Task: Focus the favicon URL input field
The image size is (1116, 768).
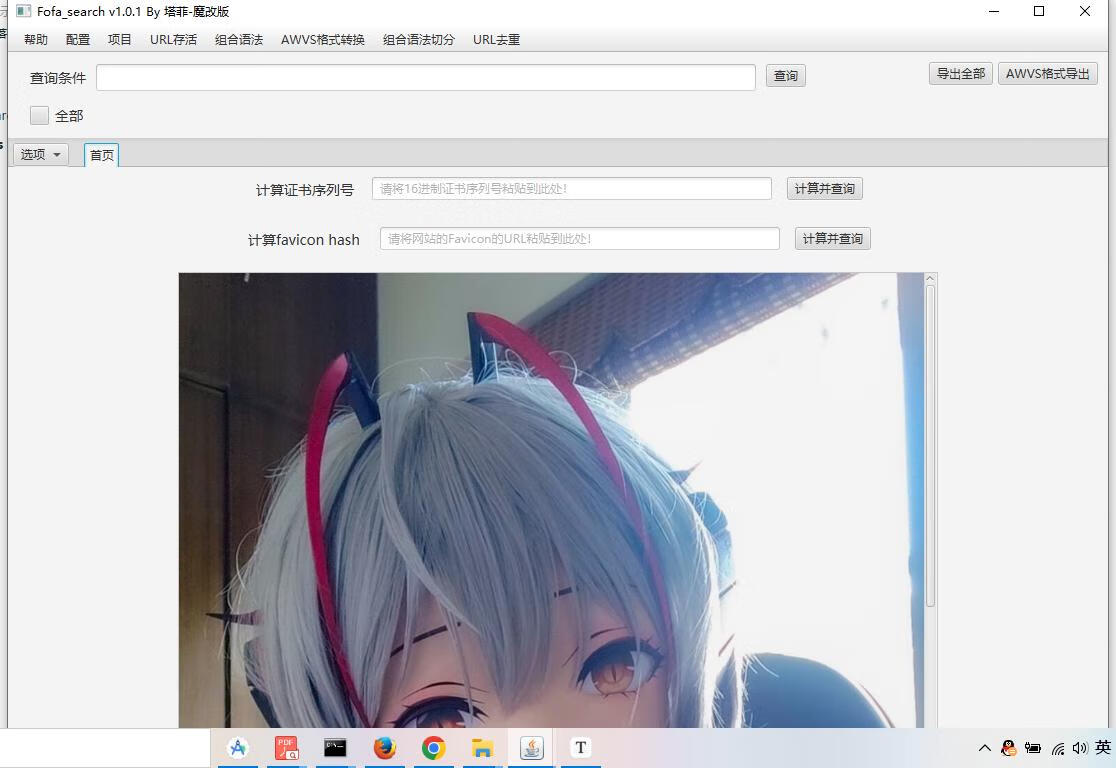Action: coord(579,238)
